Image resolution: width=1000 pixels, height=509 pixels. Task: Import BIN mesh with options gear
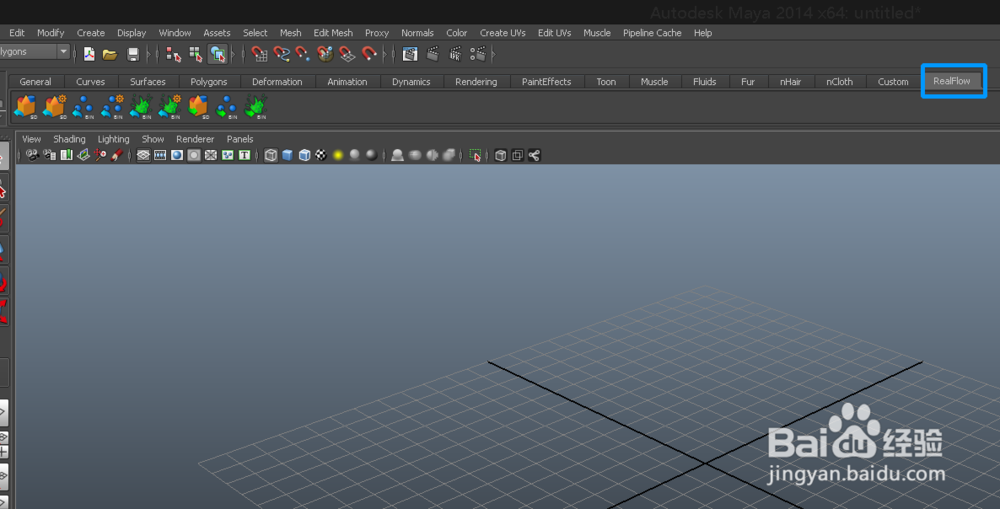coord(170,107)
